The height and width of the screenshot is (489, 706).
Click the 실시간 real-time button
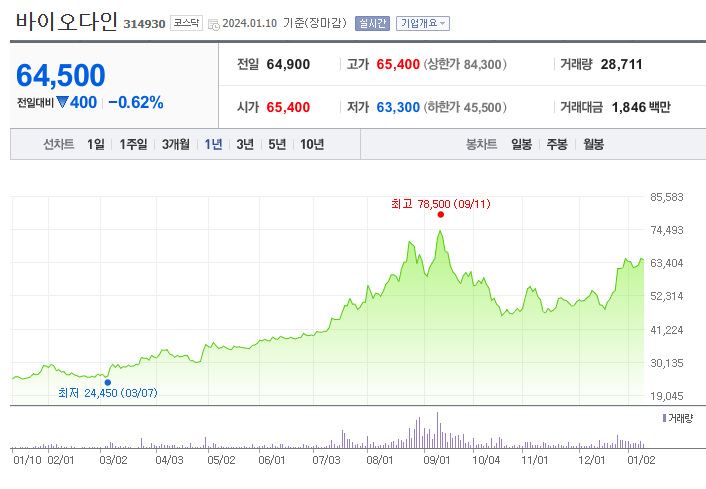tap(372, 23)
